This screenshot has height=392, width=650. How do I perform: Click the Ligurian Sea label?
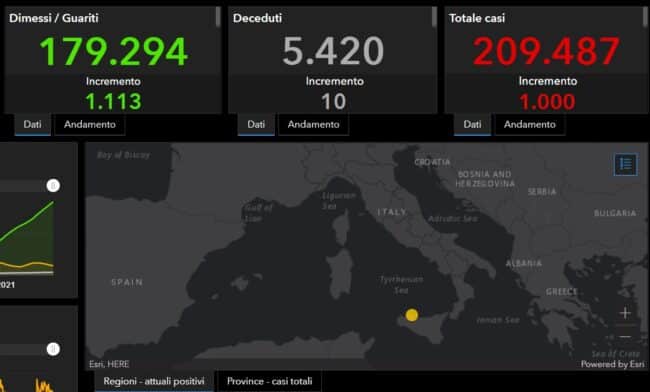[338, 200]
